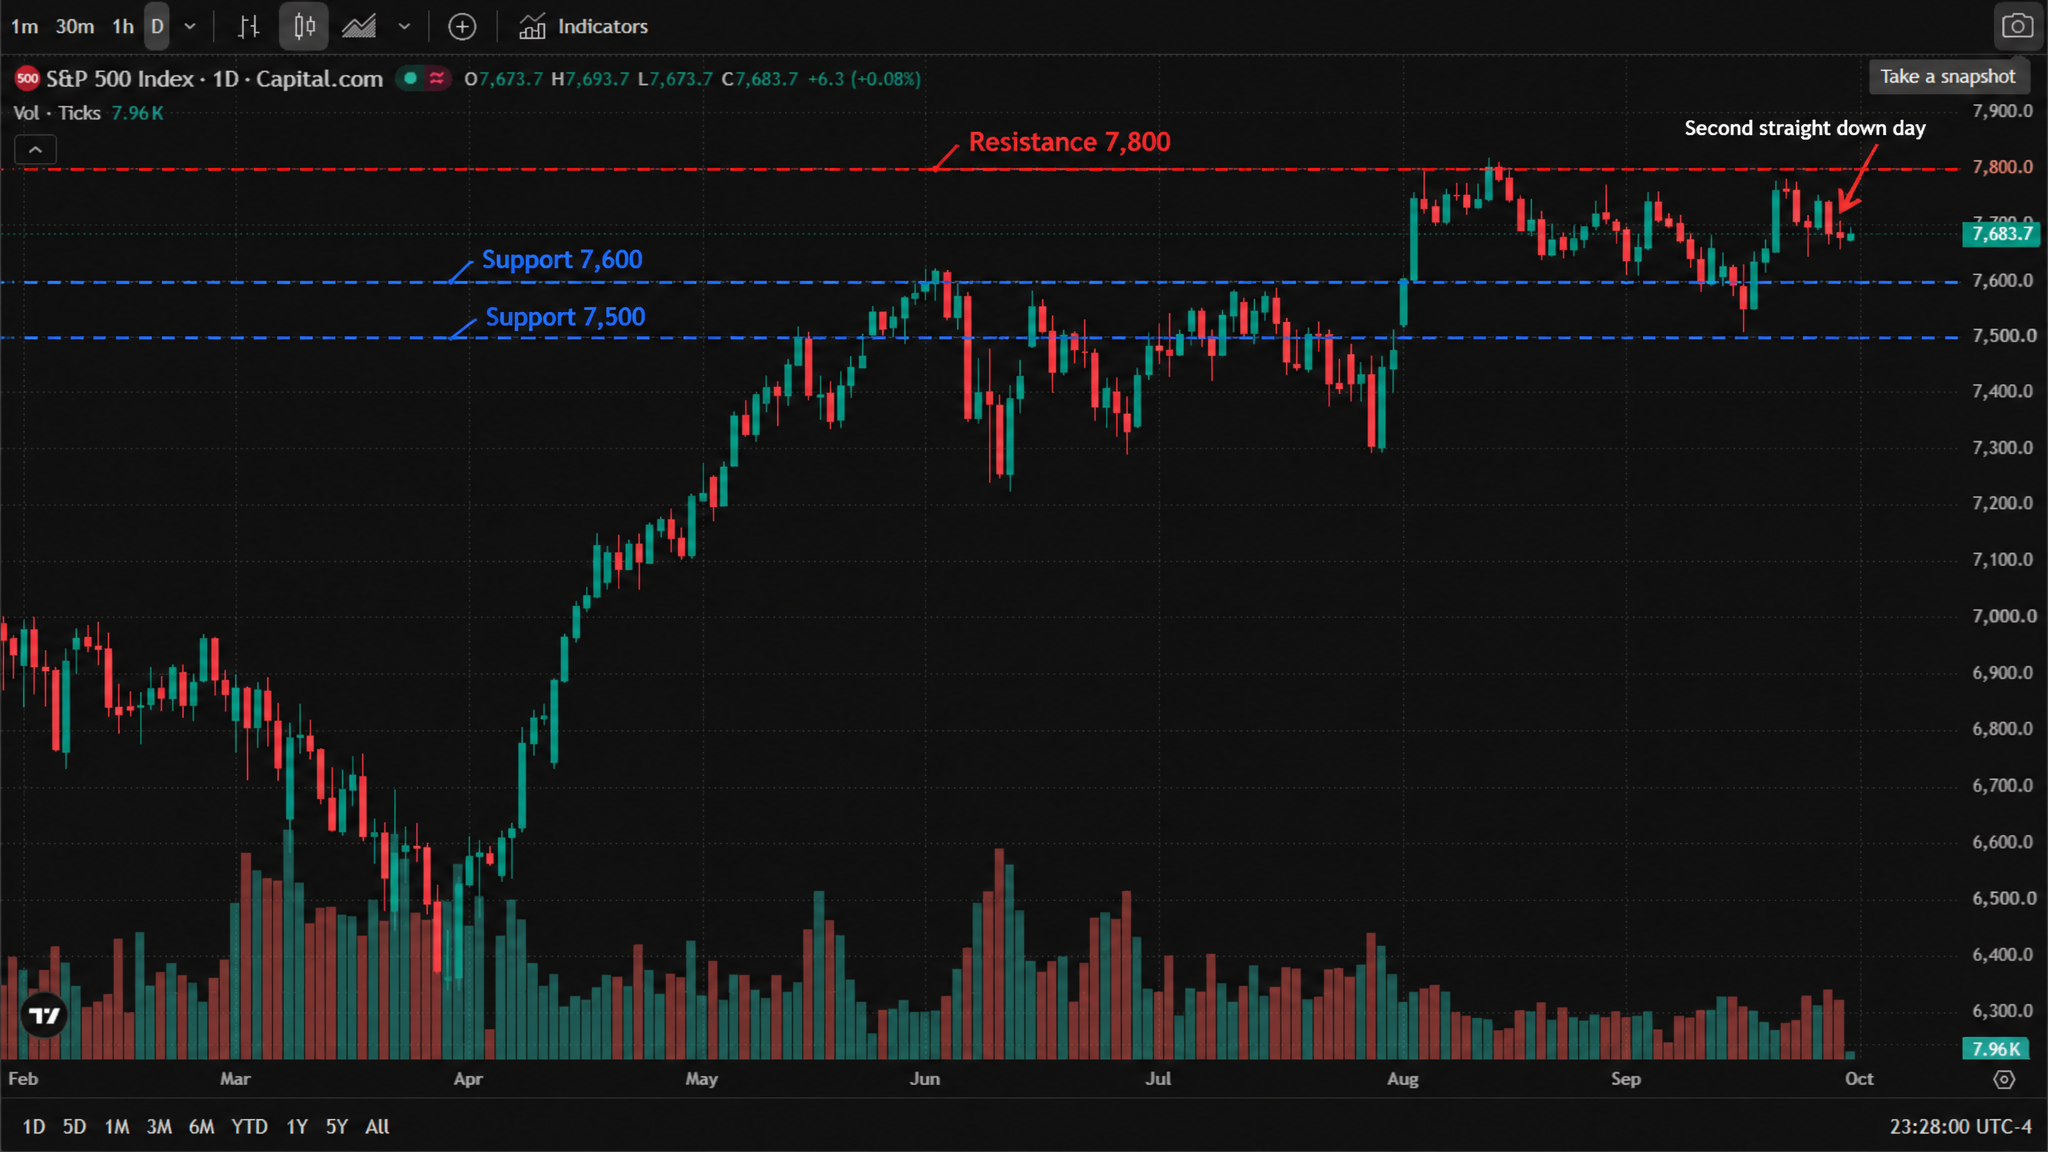Set the range to 1Y
The width and height of the screenshot is (2048, 1152).
(297, 1127)
